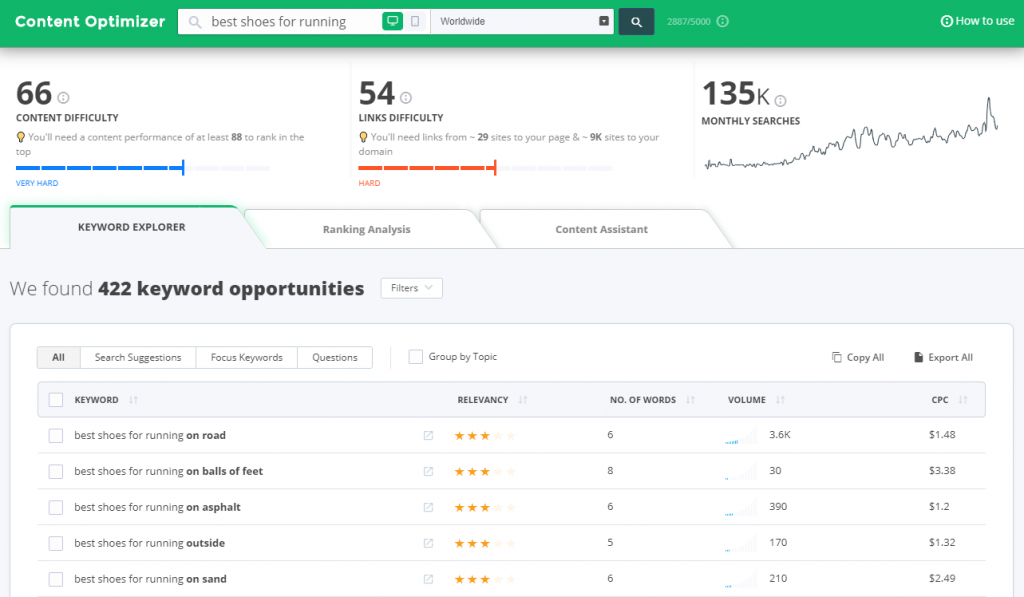The height and width of the screenshot is (597, 1024).
Task: Check the 'on asphalt' keyword row
Action: pyautogui.click(x=56, y=508)
